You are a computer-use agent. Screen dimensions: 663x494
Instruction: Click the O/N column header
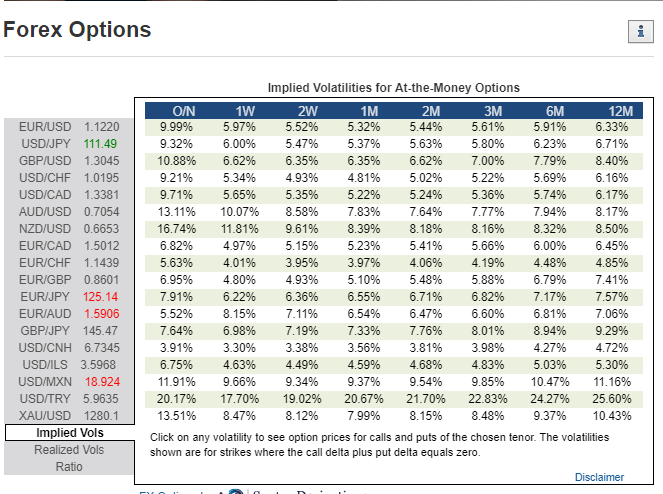click(x=184, y=111)
